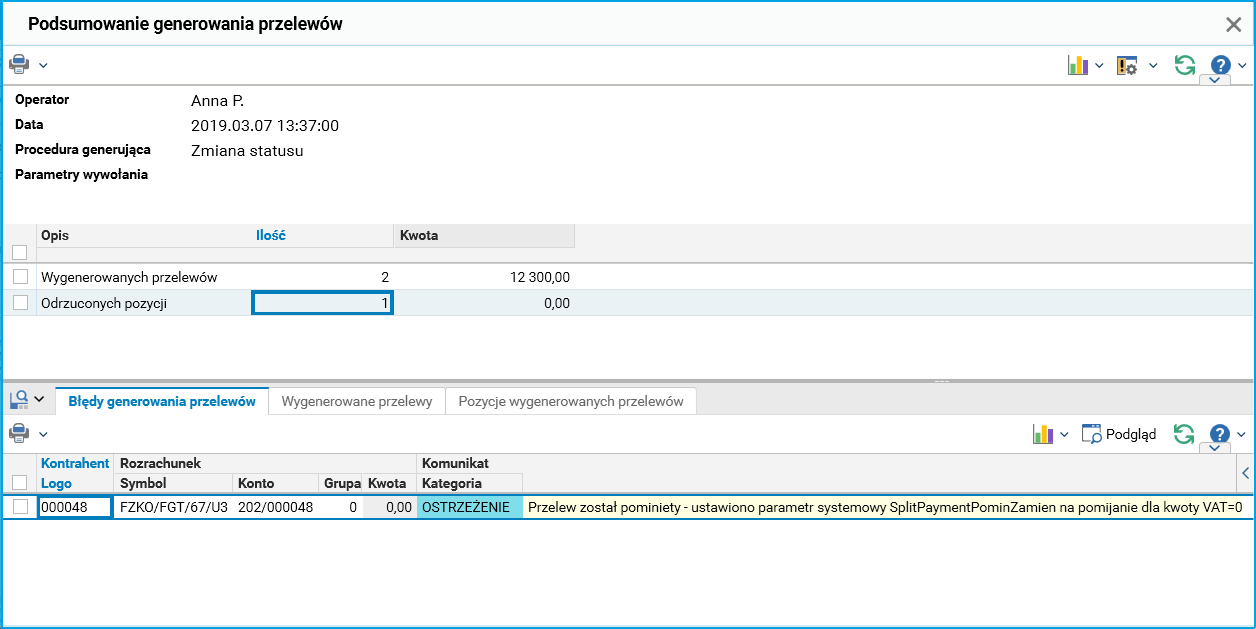Sort by the Symbol column header
Screen dimensions: 1256x629
point(173,483)
